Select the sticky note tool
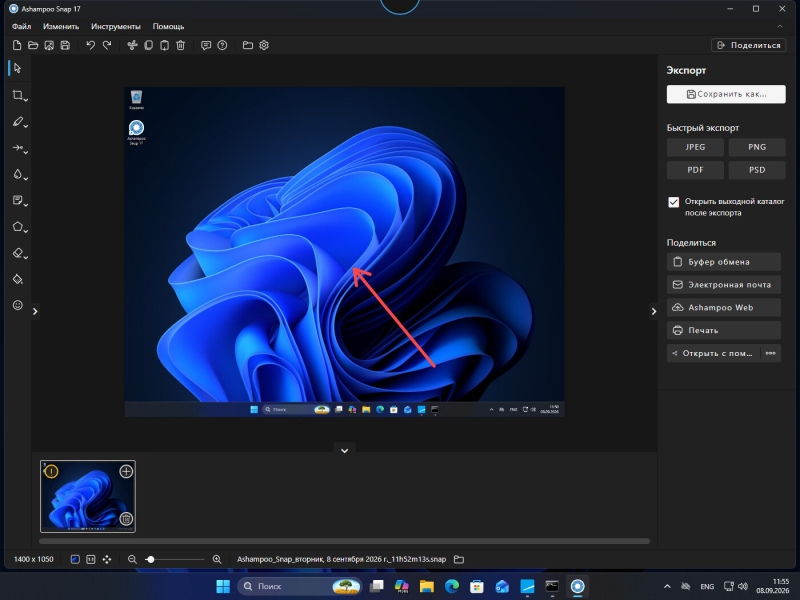 click(x=17, y=200)
